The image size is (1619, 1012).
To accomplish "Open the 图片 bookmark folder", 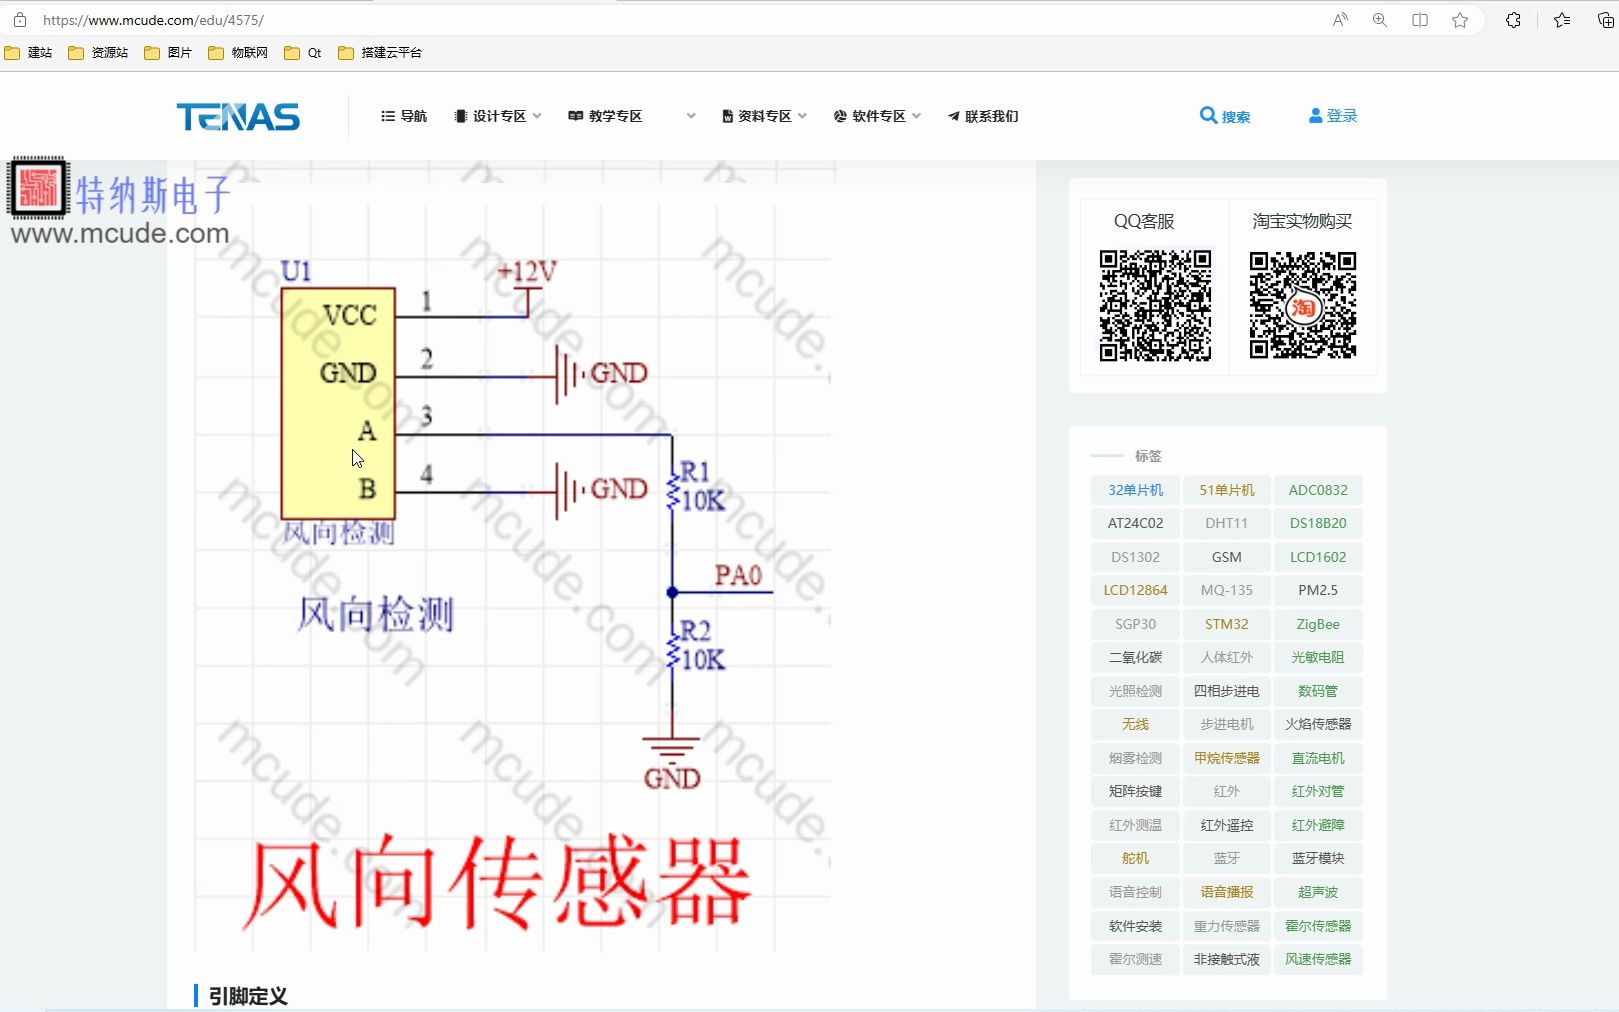I will [168, 53].
